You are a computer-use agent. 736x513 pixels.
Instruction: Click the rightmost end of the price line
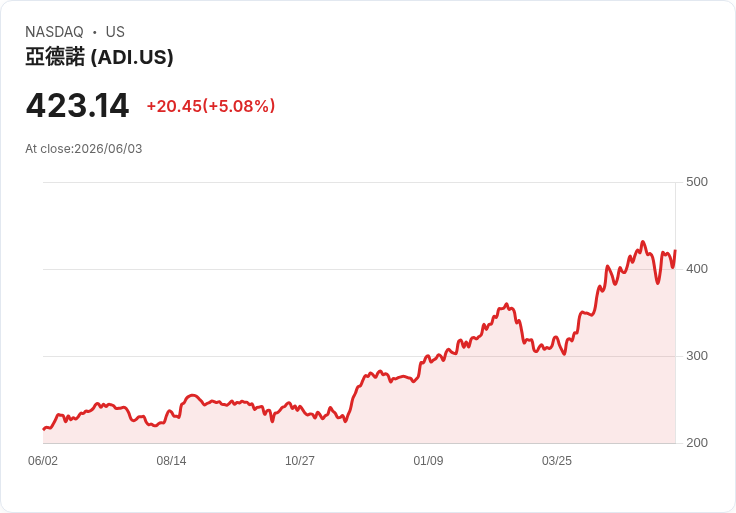click(x=675, y=251)
